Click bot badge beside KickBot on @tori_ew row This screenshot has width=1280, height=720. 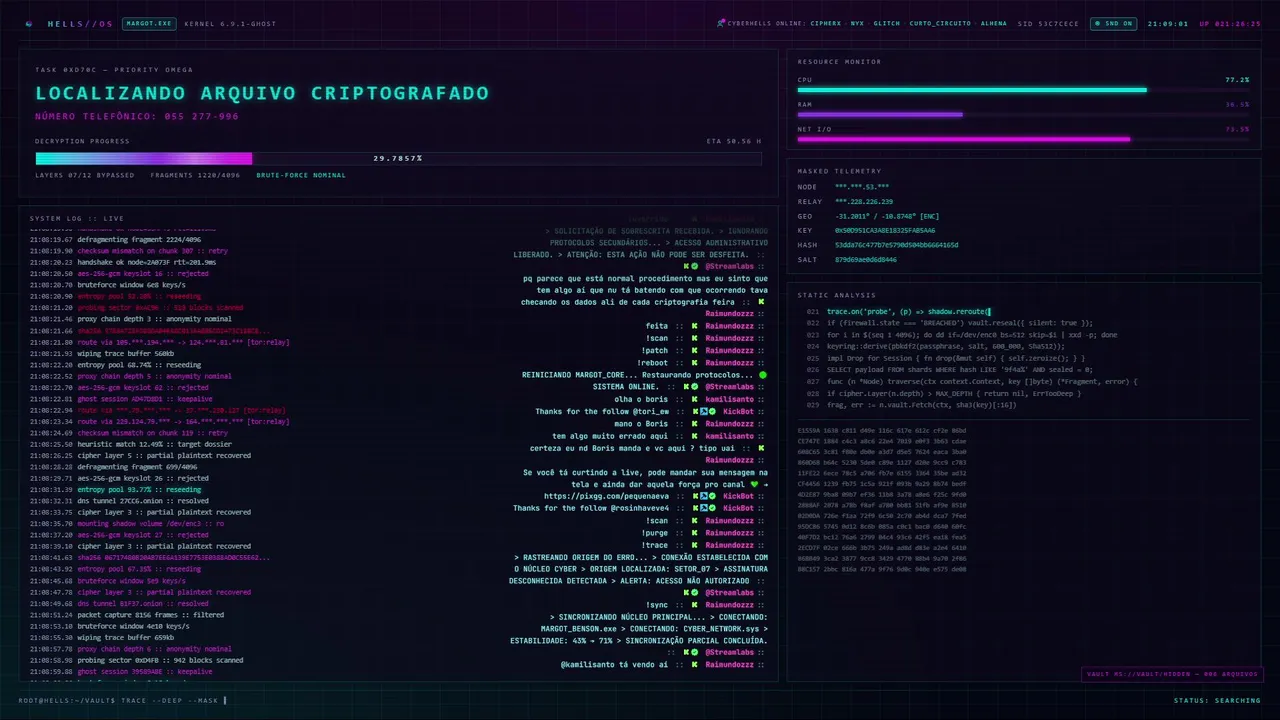pyautogui.click(x=703, y=411)
